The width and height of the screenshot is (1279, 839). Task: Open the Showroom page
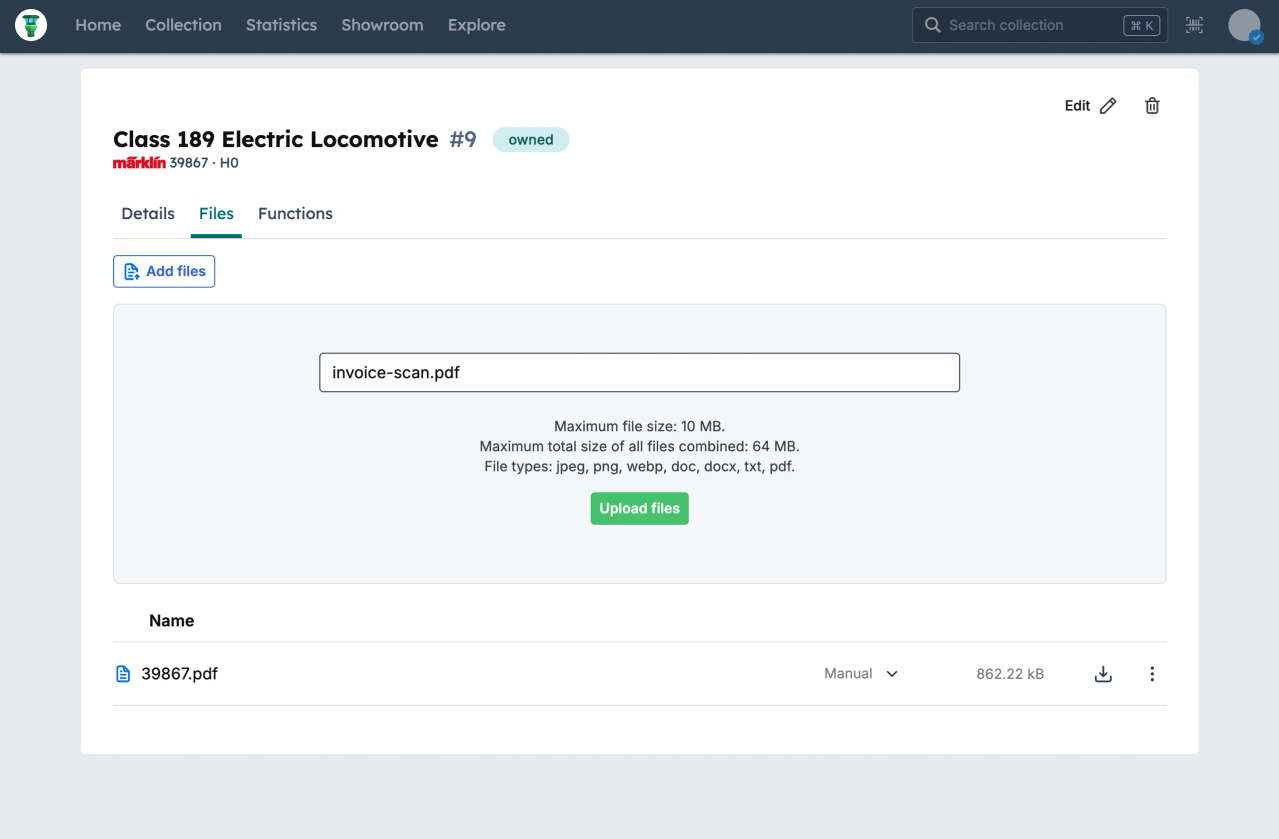coord(382,25)
